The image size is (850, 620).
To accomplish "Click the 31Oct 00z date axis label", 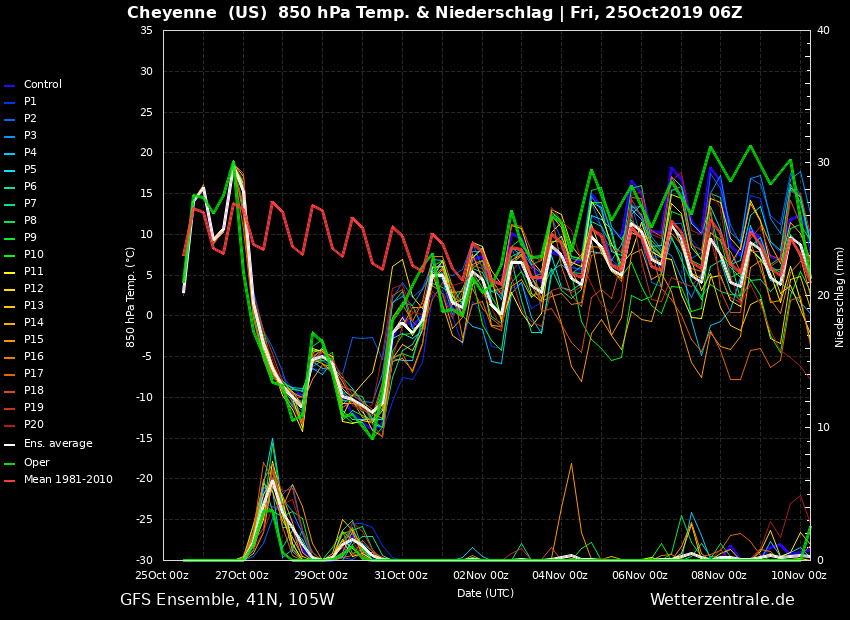I will point(401,575).
